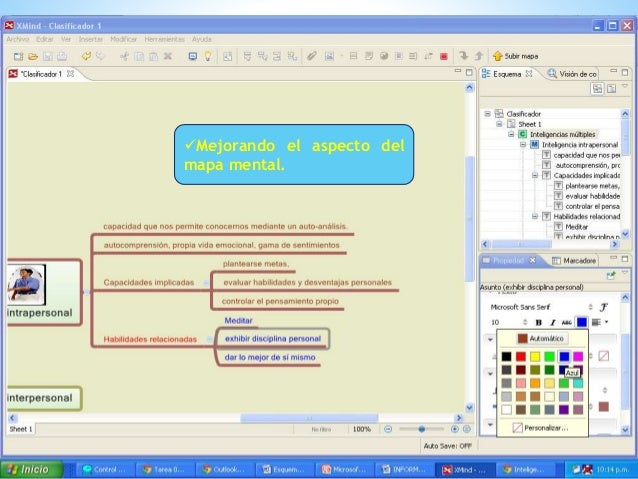
Task: Click the paperclip attachment toolbar icon
Action: point(311,56)
